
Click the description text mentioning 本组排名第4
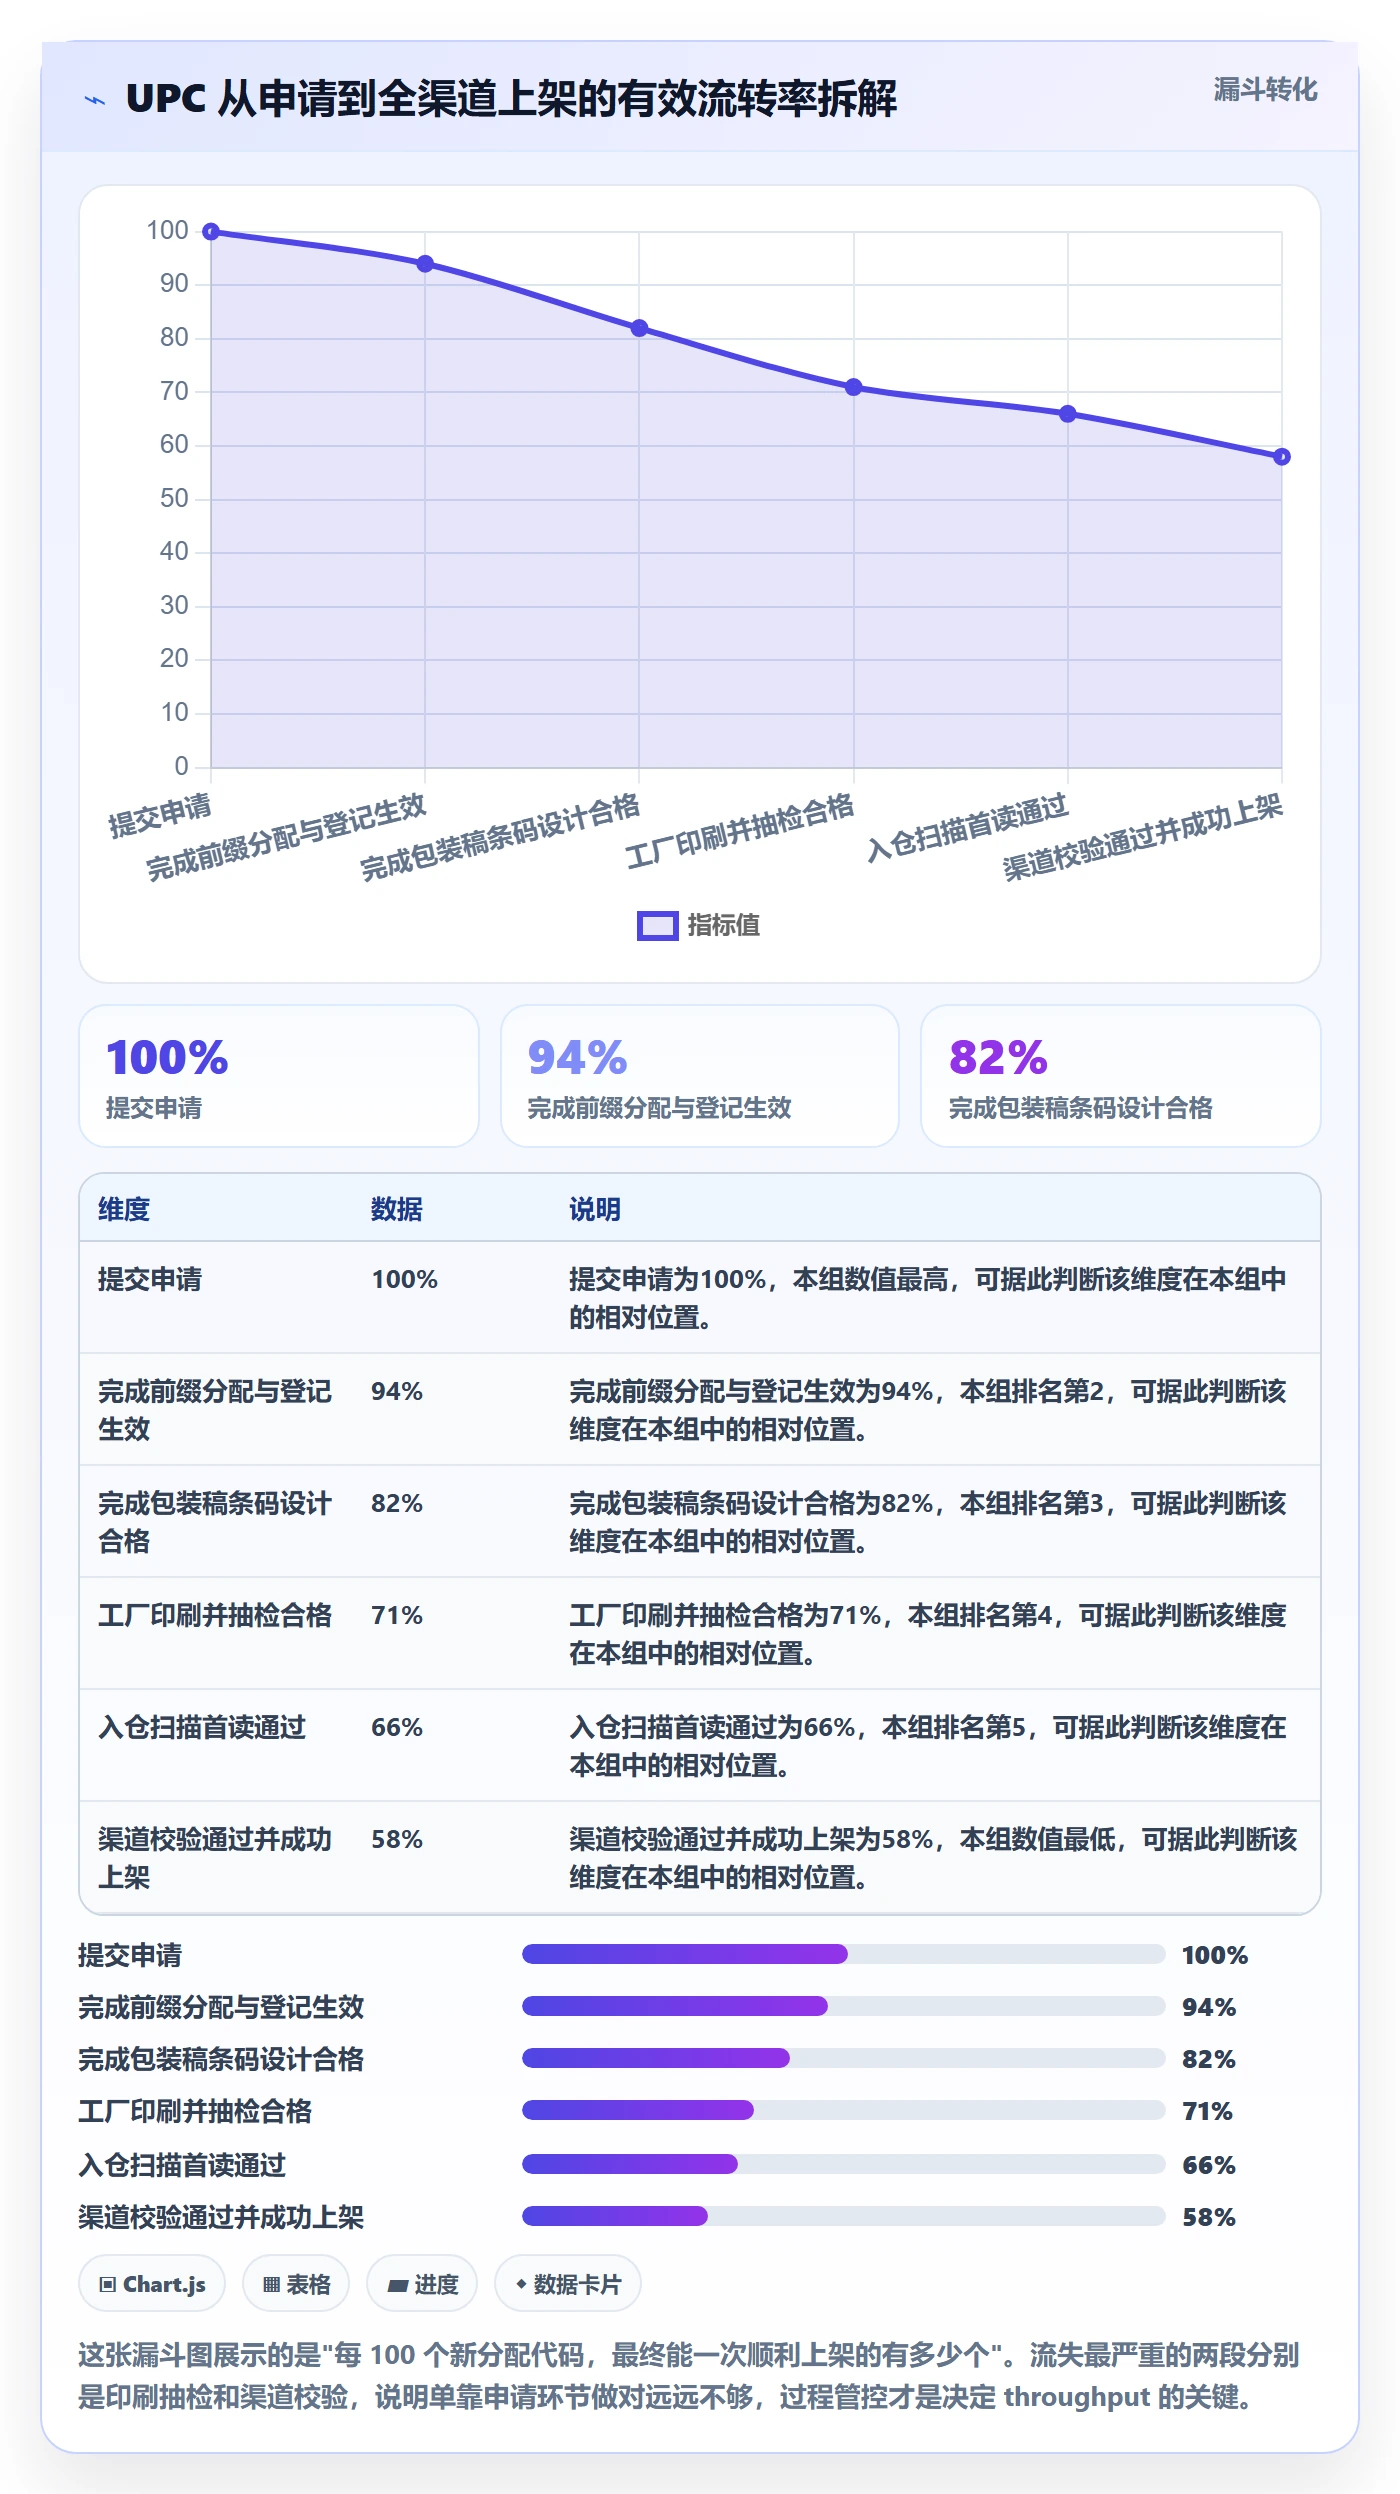pos(928,1634)
